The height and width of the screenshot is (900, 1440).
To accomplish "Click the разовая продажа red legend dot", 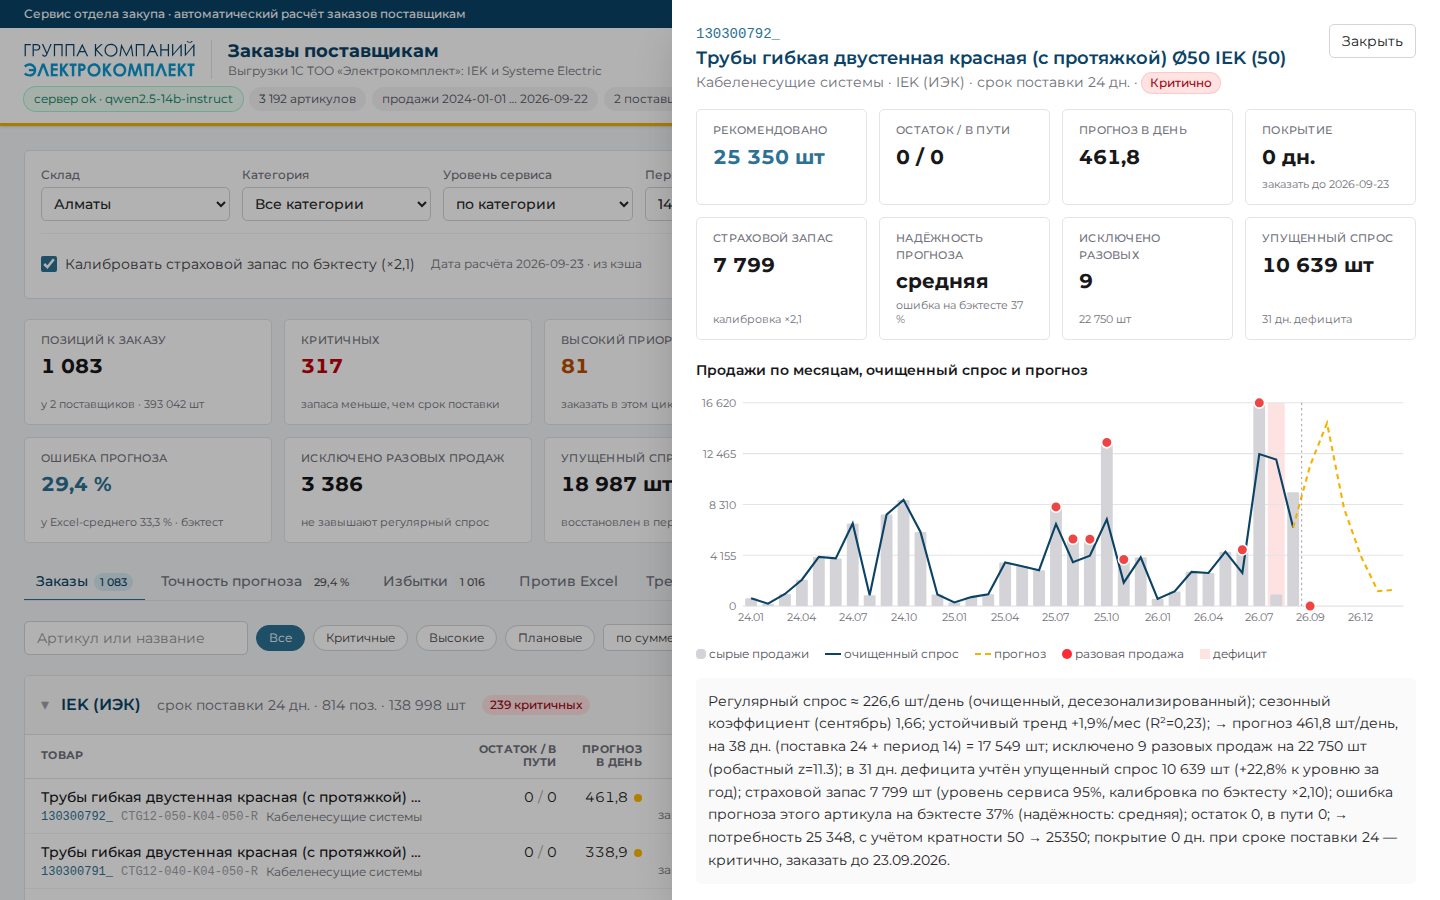I will pos(1067,654).
